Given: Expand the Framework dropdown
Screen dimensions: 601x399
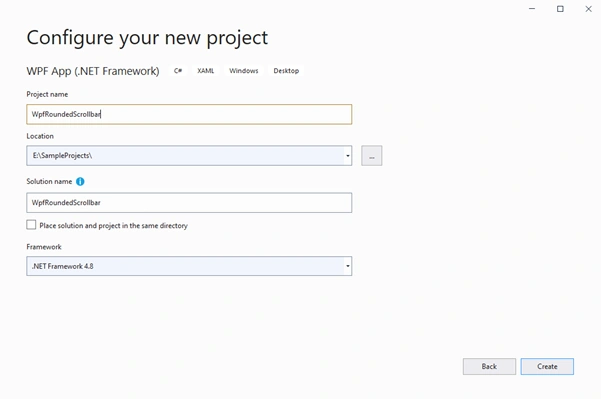Looking at the screenshot, I should coord(348,266).
